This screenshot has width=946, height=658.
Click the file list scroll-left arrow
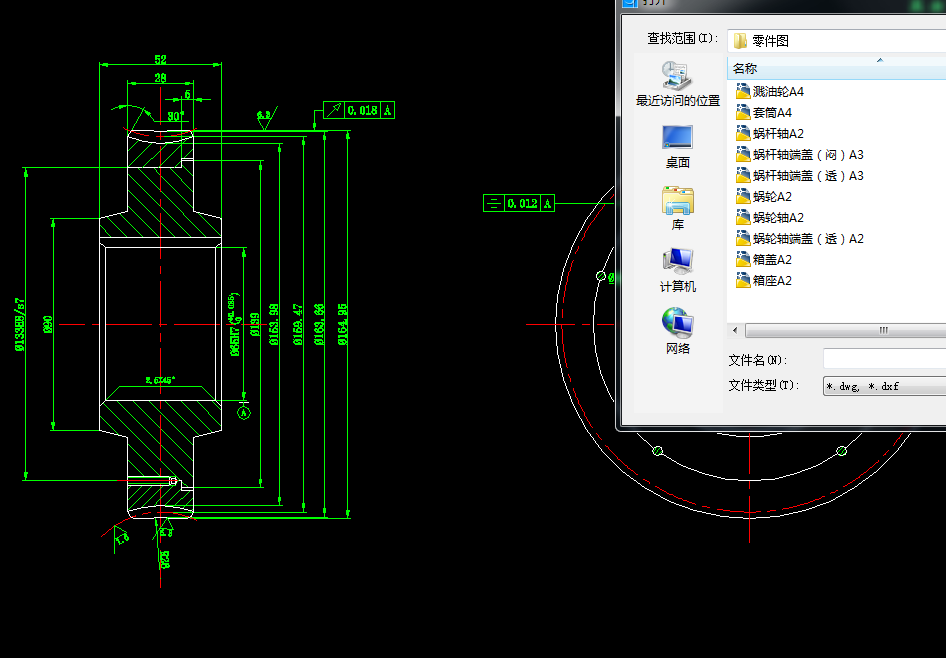pos(735,331)
